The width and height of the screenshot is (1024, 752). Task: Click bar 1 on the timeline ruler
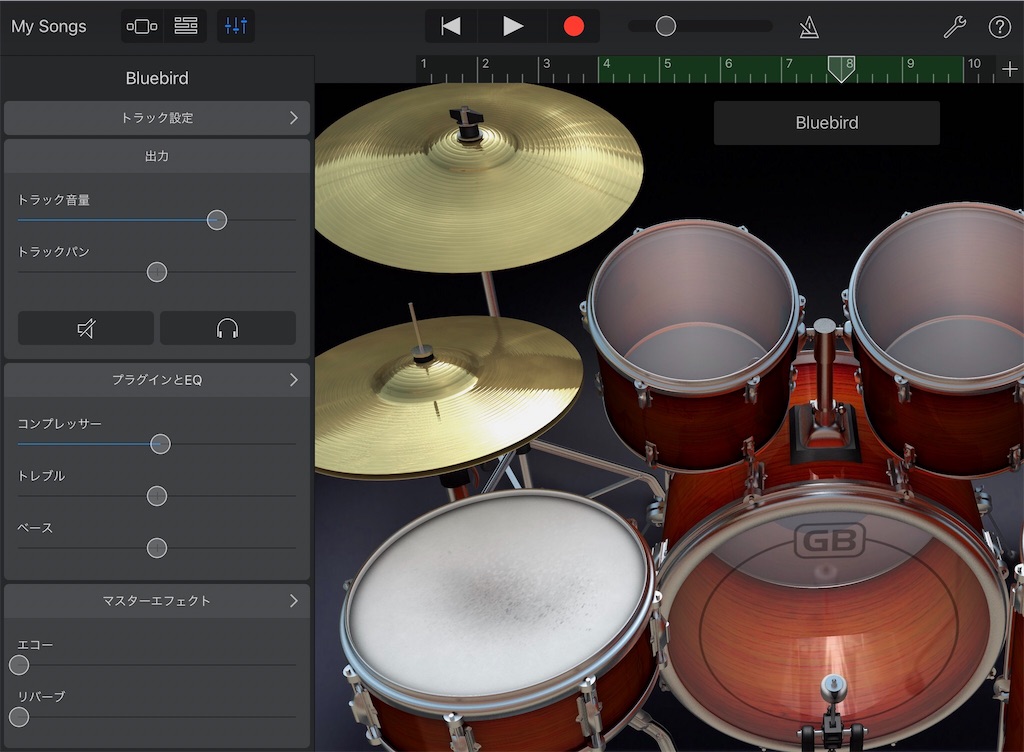point(424,63)
